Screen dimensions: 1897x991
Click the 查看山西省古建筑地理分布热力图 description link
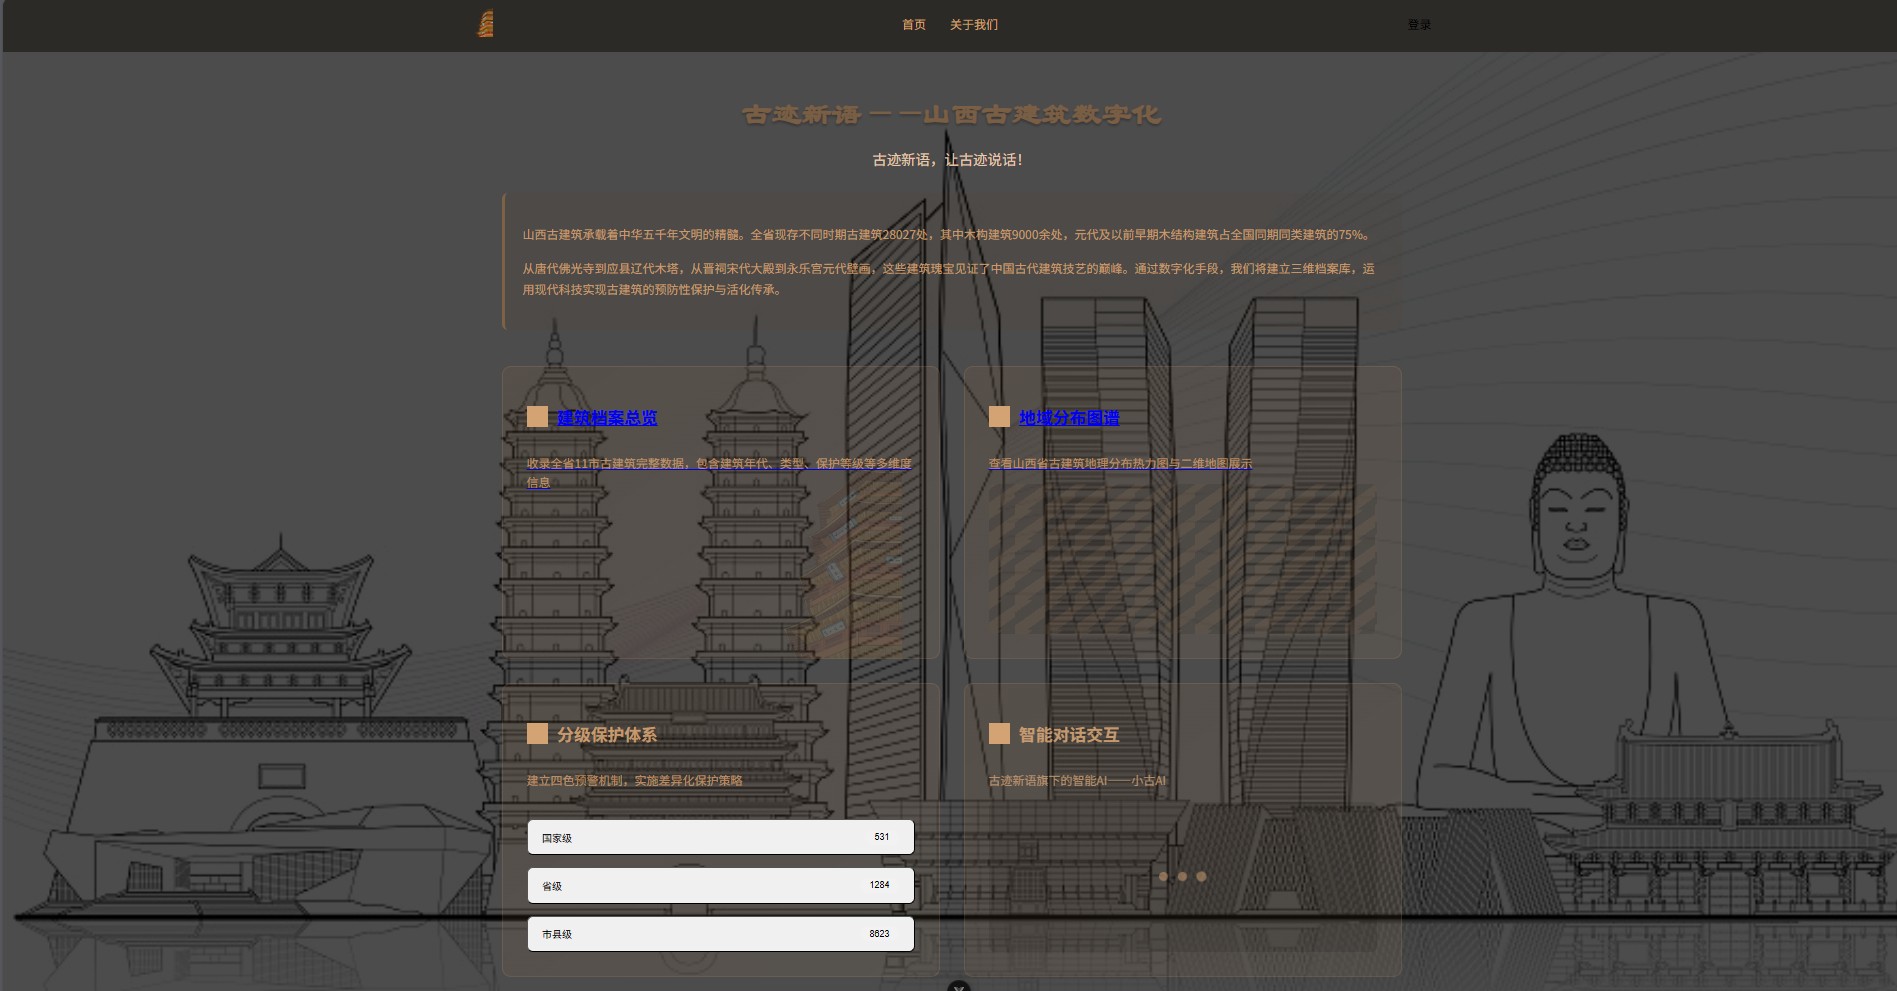click(1120, 464)
